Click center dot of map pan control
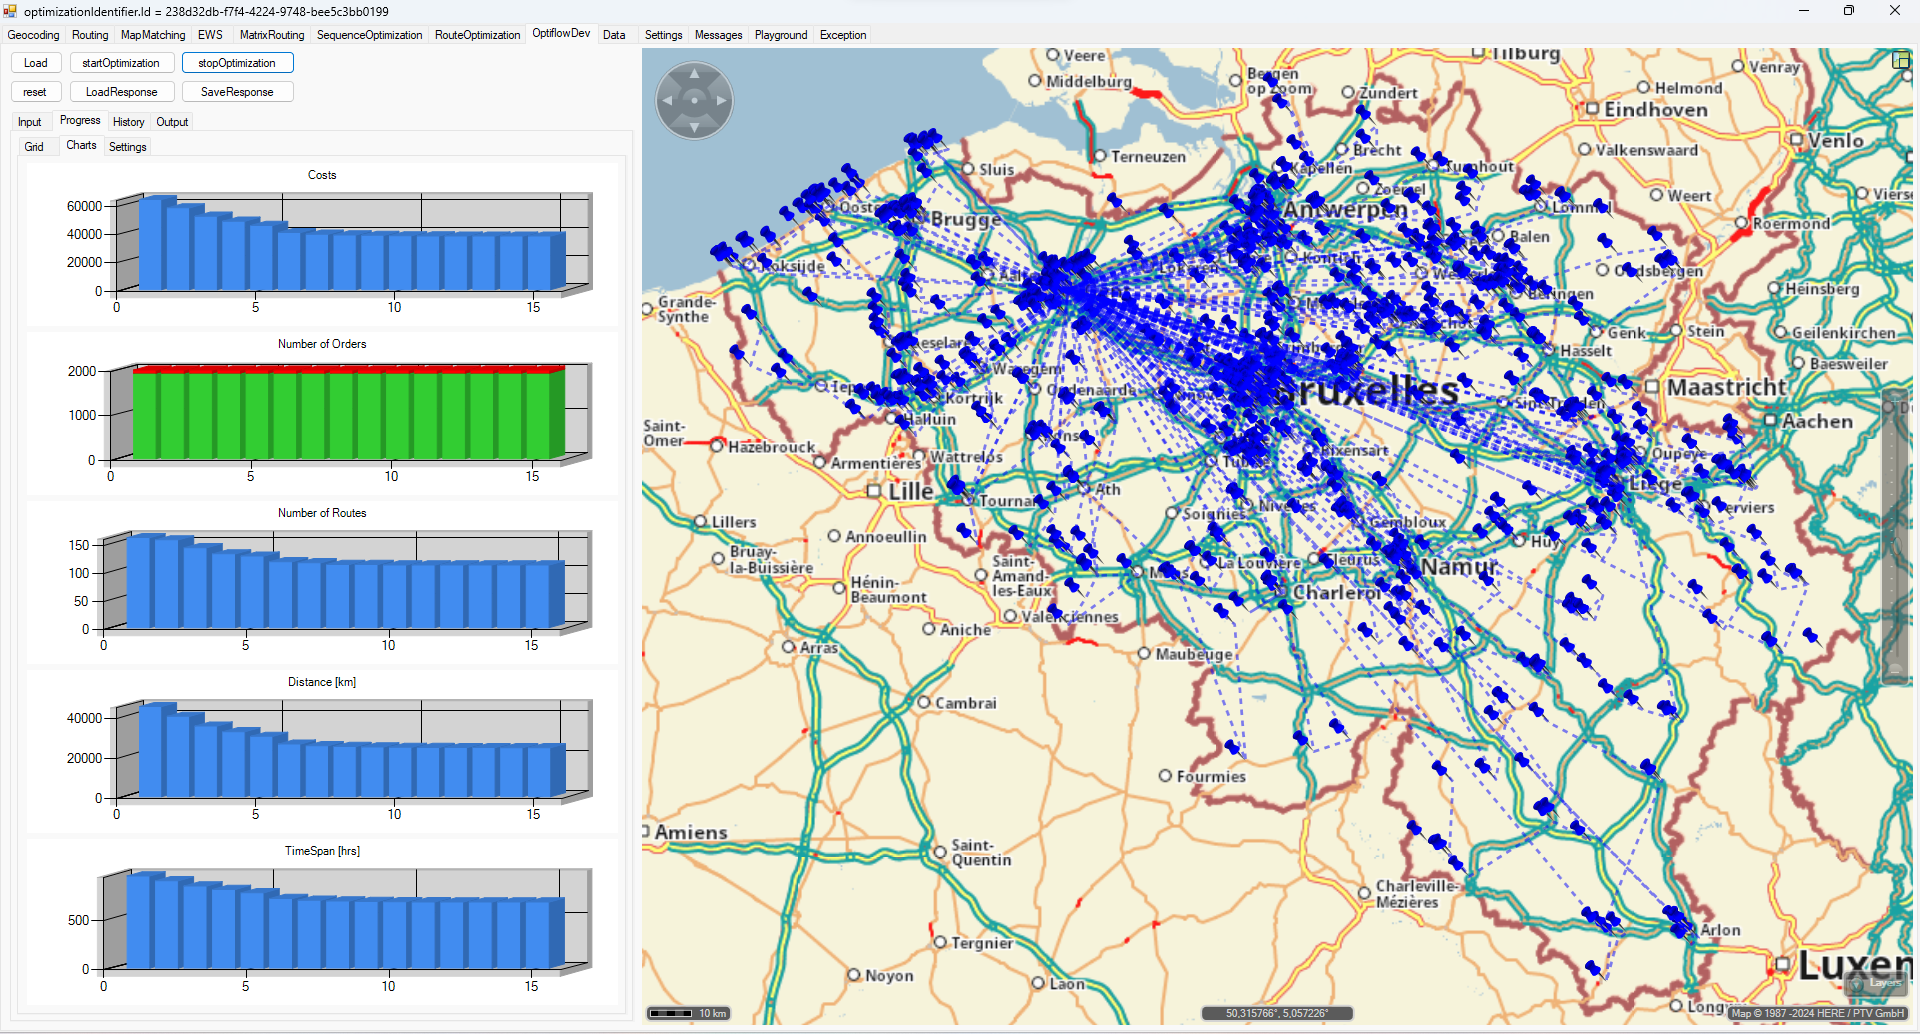Viewport: 1920px width, 1034px height. tap(694, 101)
